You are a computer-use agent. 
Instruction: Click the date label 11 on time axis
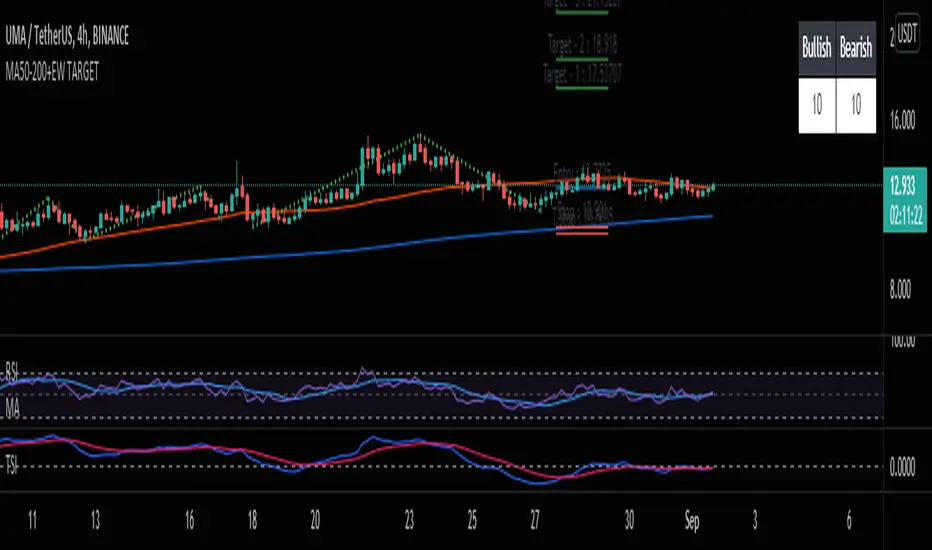(x=33, y=521)
